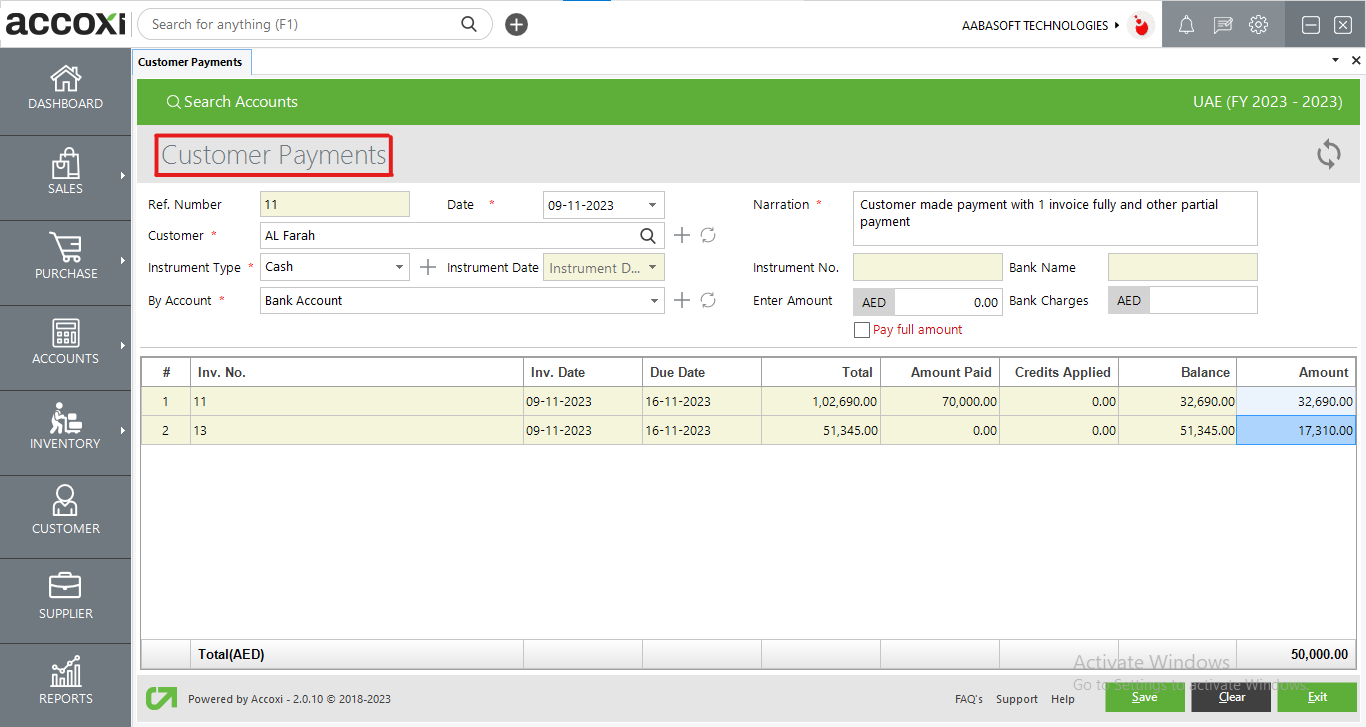
Task: Switch to the Customer Payments tab
Action: tap(191, 61)
